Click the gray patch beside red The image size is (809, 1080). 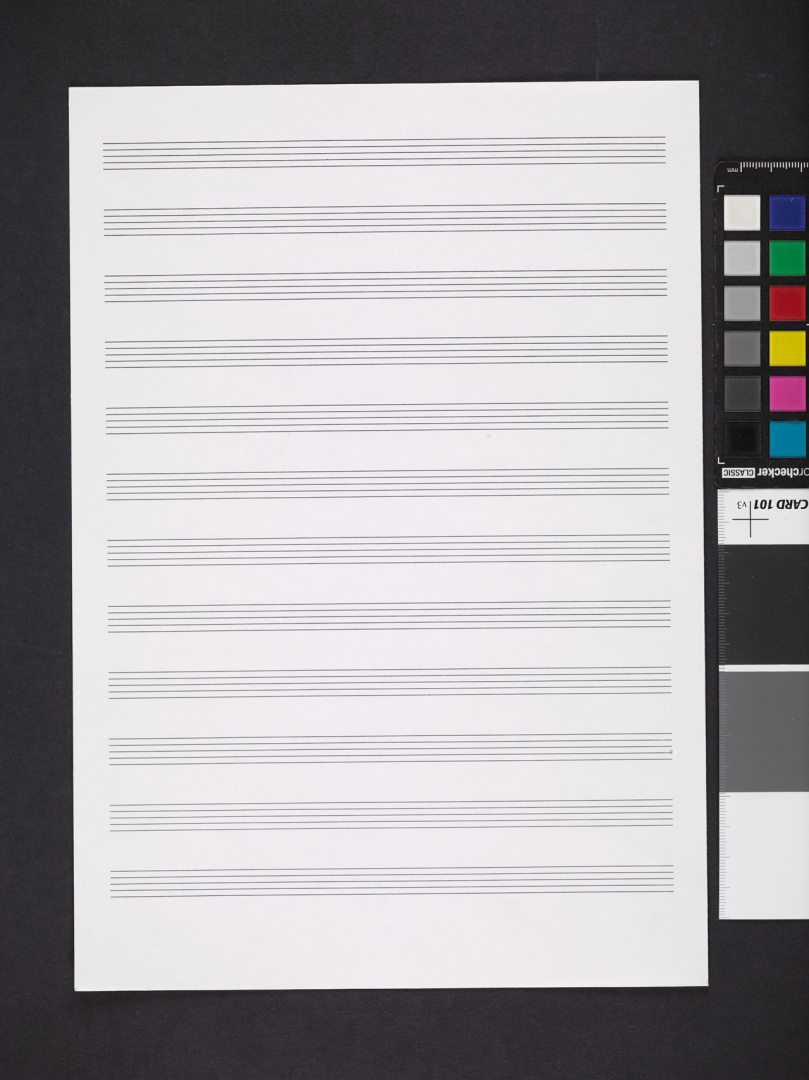click(742, 304)
